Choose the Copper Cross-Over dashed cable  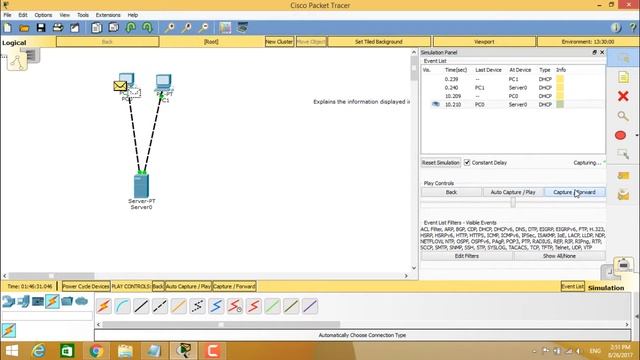(x=160, y=306)
